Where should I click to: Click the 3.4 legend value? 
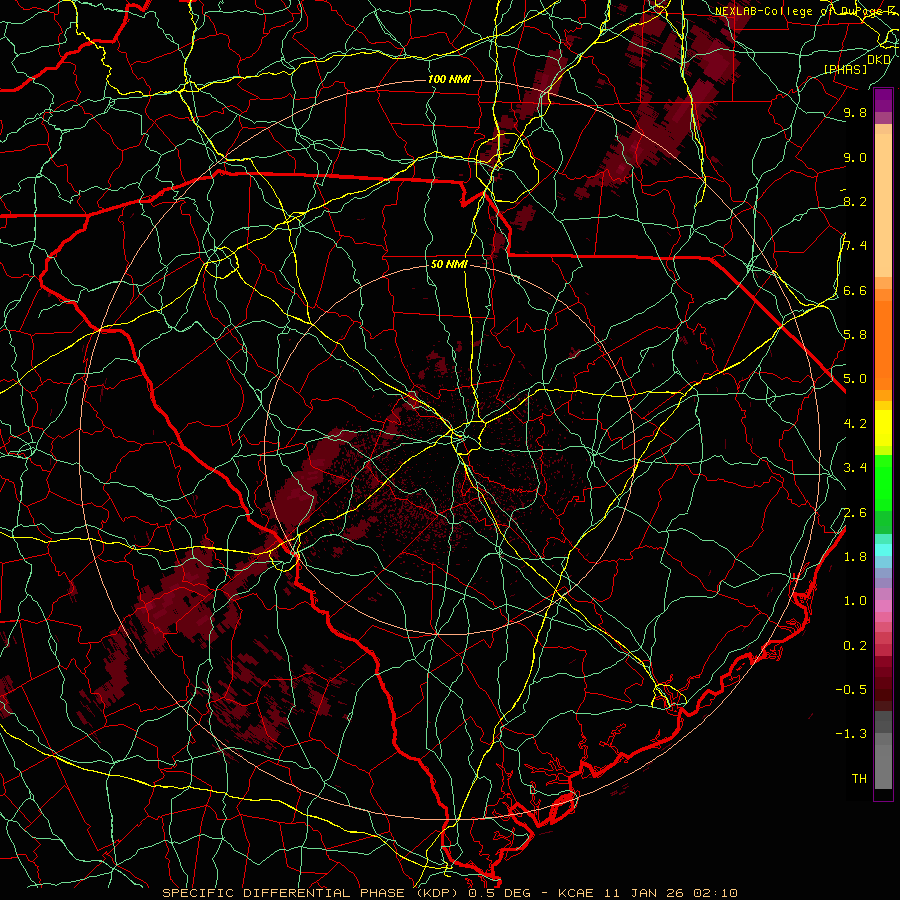(x=855, y=468)
